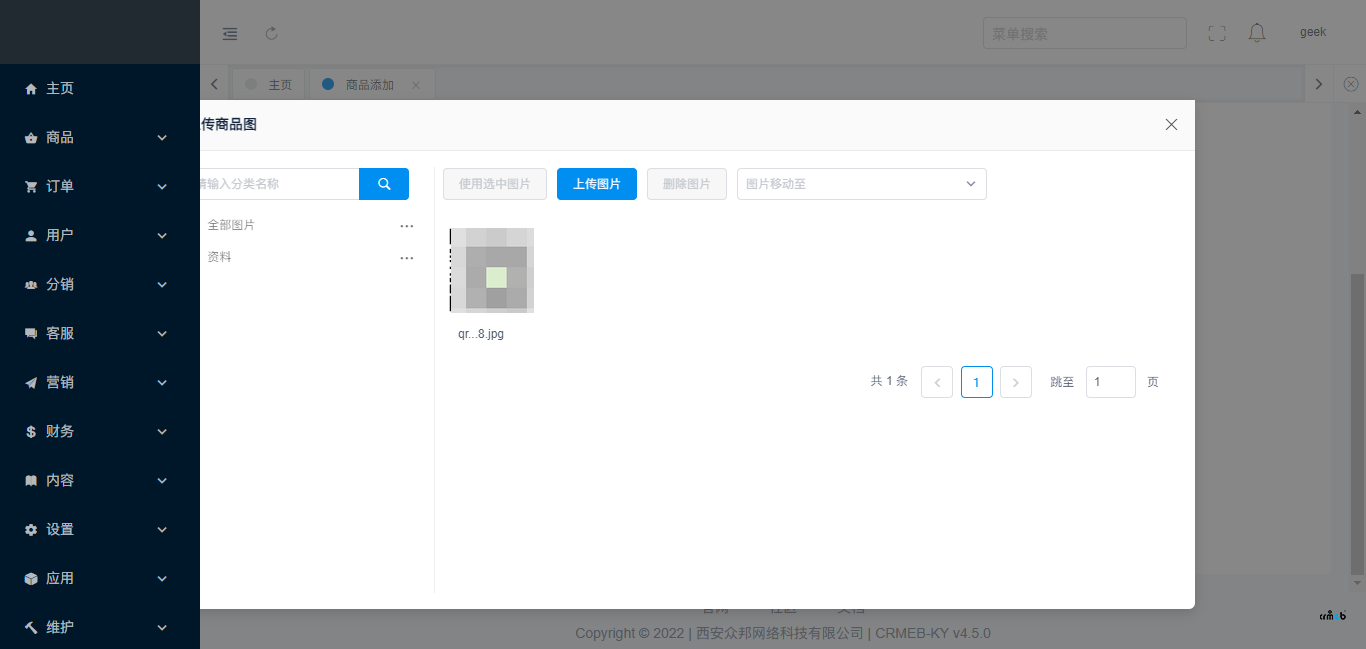
Task: Select the qr...8.jpg image thumbnail
Action: click(491, 270)
